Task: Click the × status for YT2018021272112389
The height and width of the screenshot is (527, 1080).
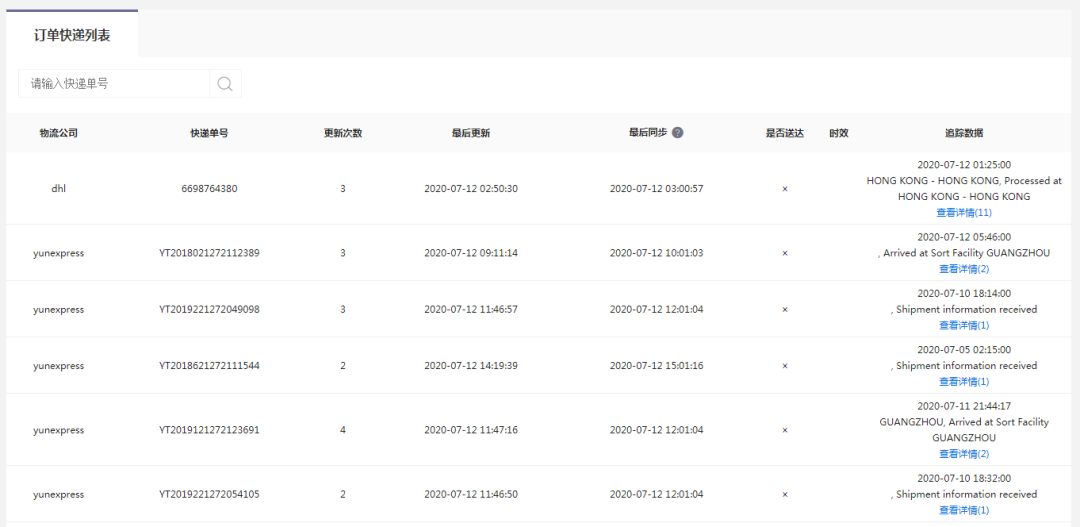Action: pyautogui.click(x=785, y=253)
